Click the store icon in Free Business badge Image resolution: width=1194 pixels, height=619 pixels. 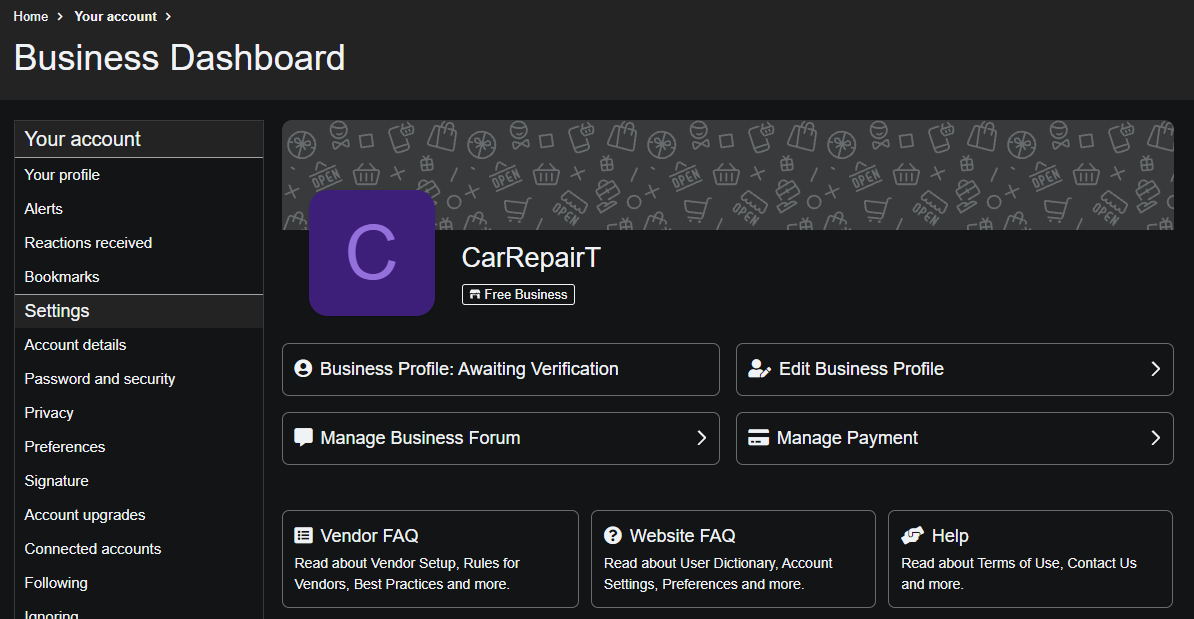(x=473, y=295)
